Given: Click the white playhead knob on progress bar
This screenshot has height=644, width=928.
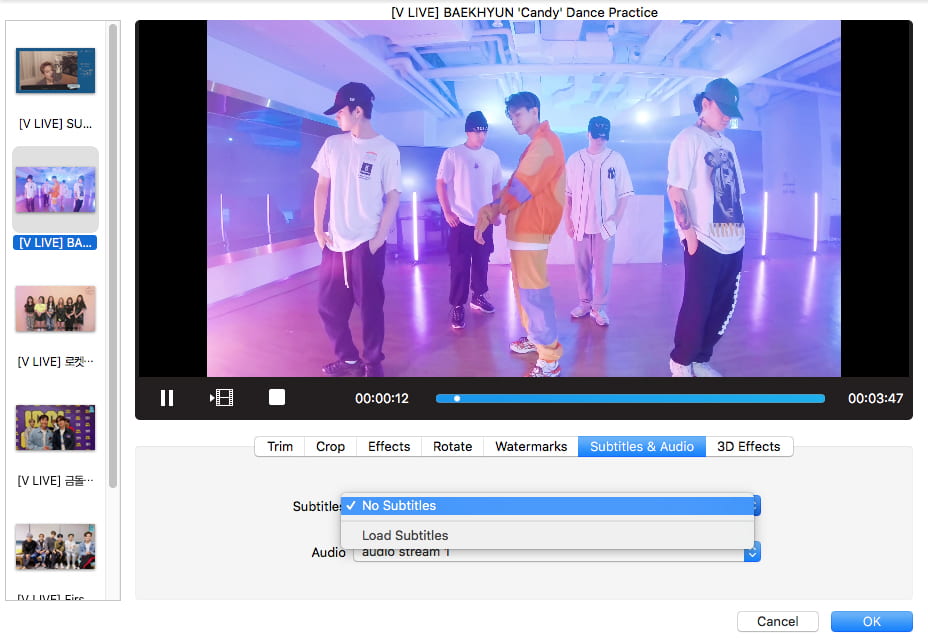Looking at the screenshot, I should tap(457, 398).
